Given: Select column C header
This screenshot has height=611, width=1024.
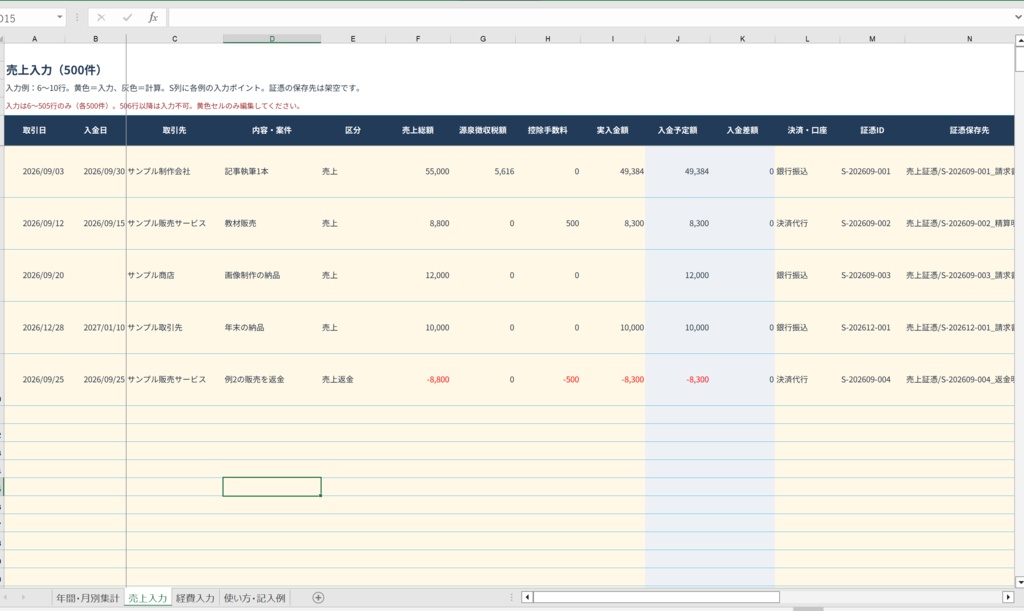Looking at the screenshot, I should click(174, 39).
